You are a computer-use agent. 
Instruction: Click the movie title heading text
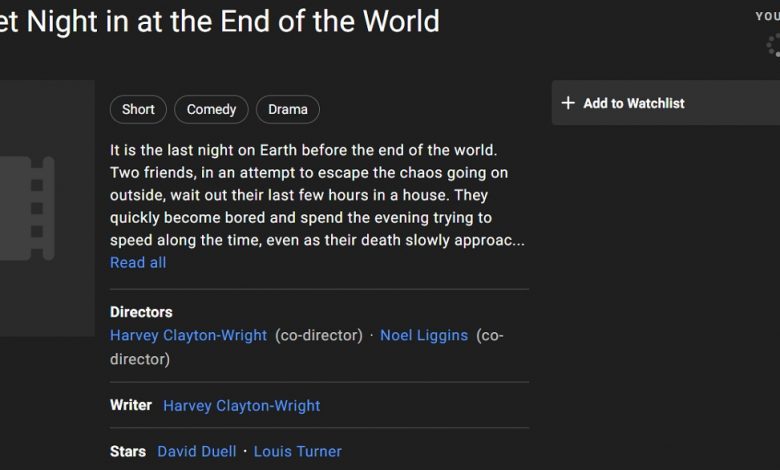point(219,21)
